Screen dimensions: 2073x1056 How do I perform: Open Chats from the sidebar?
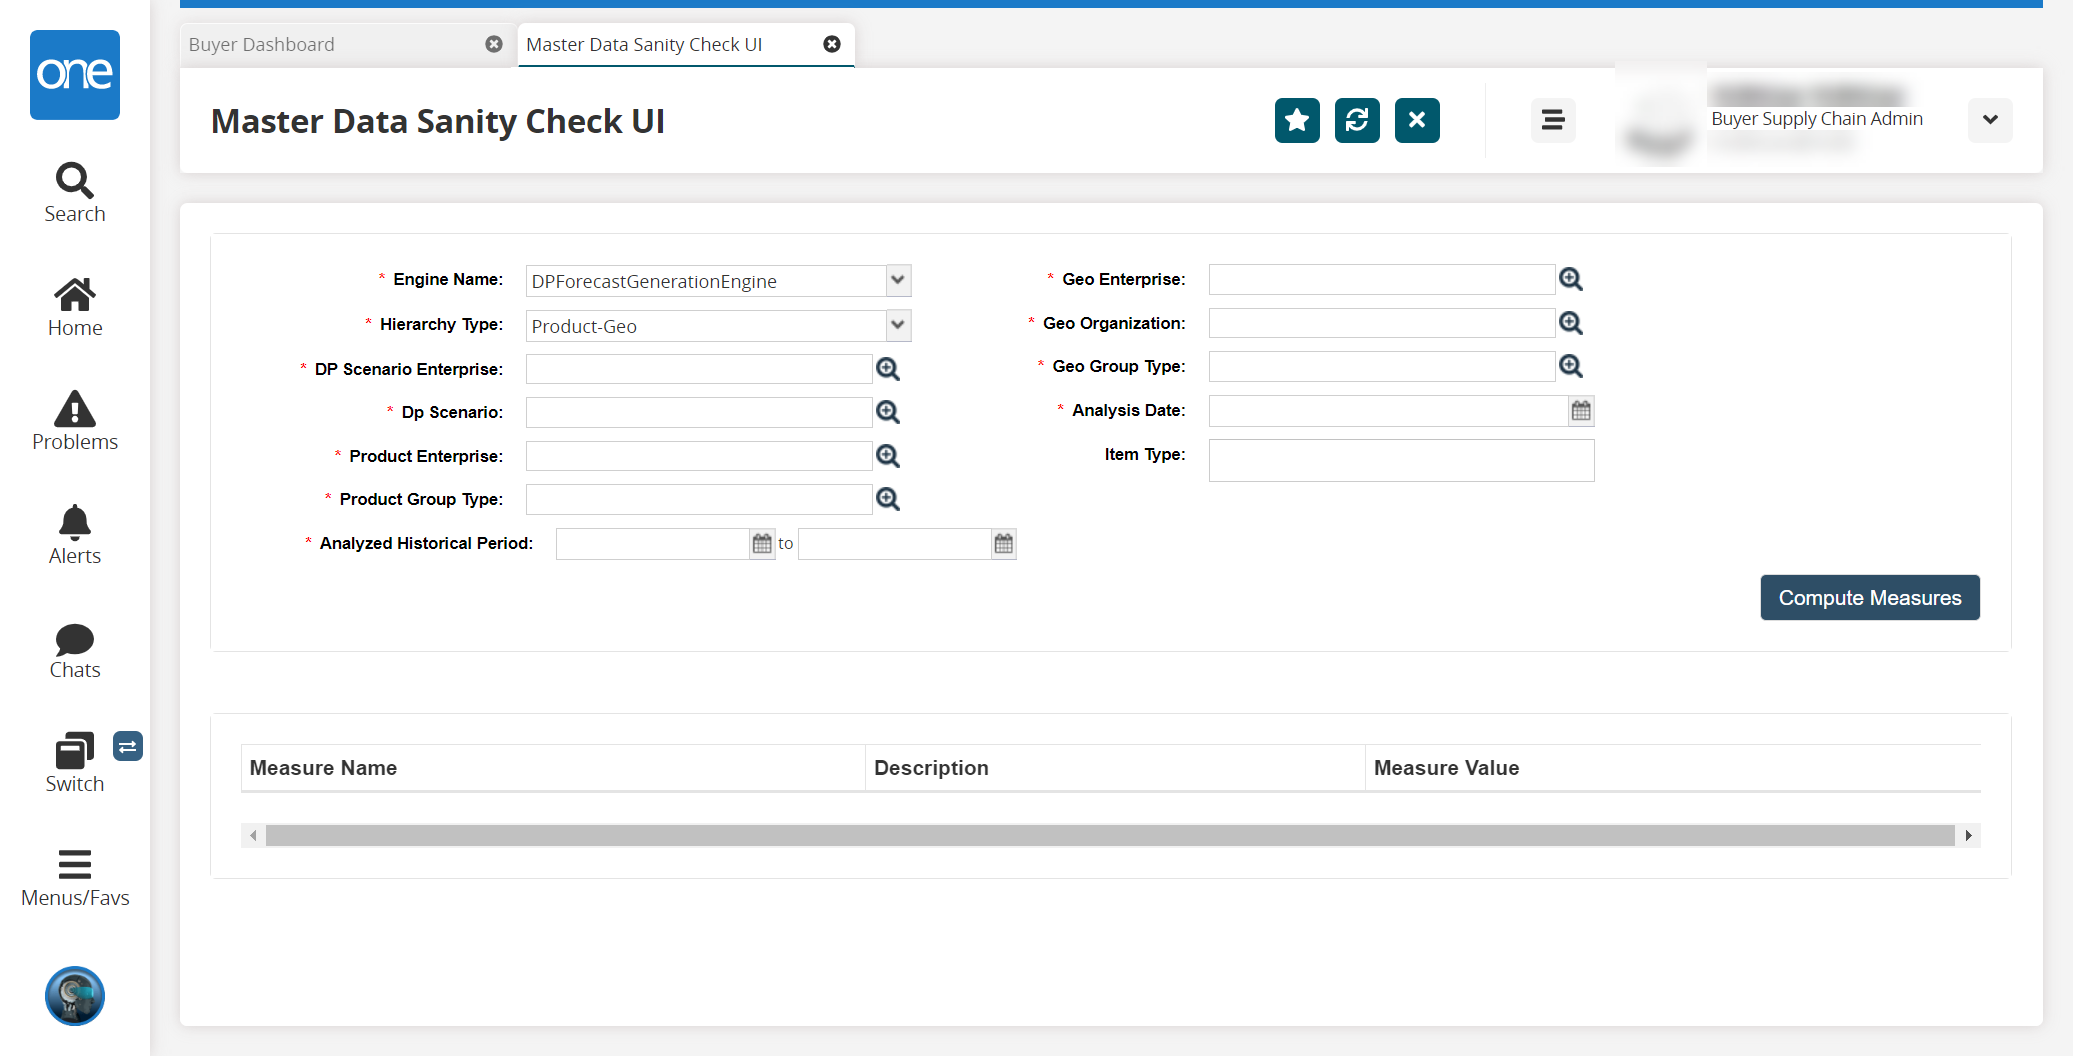[x=75, y=650]
